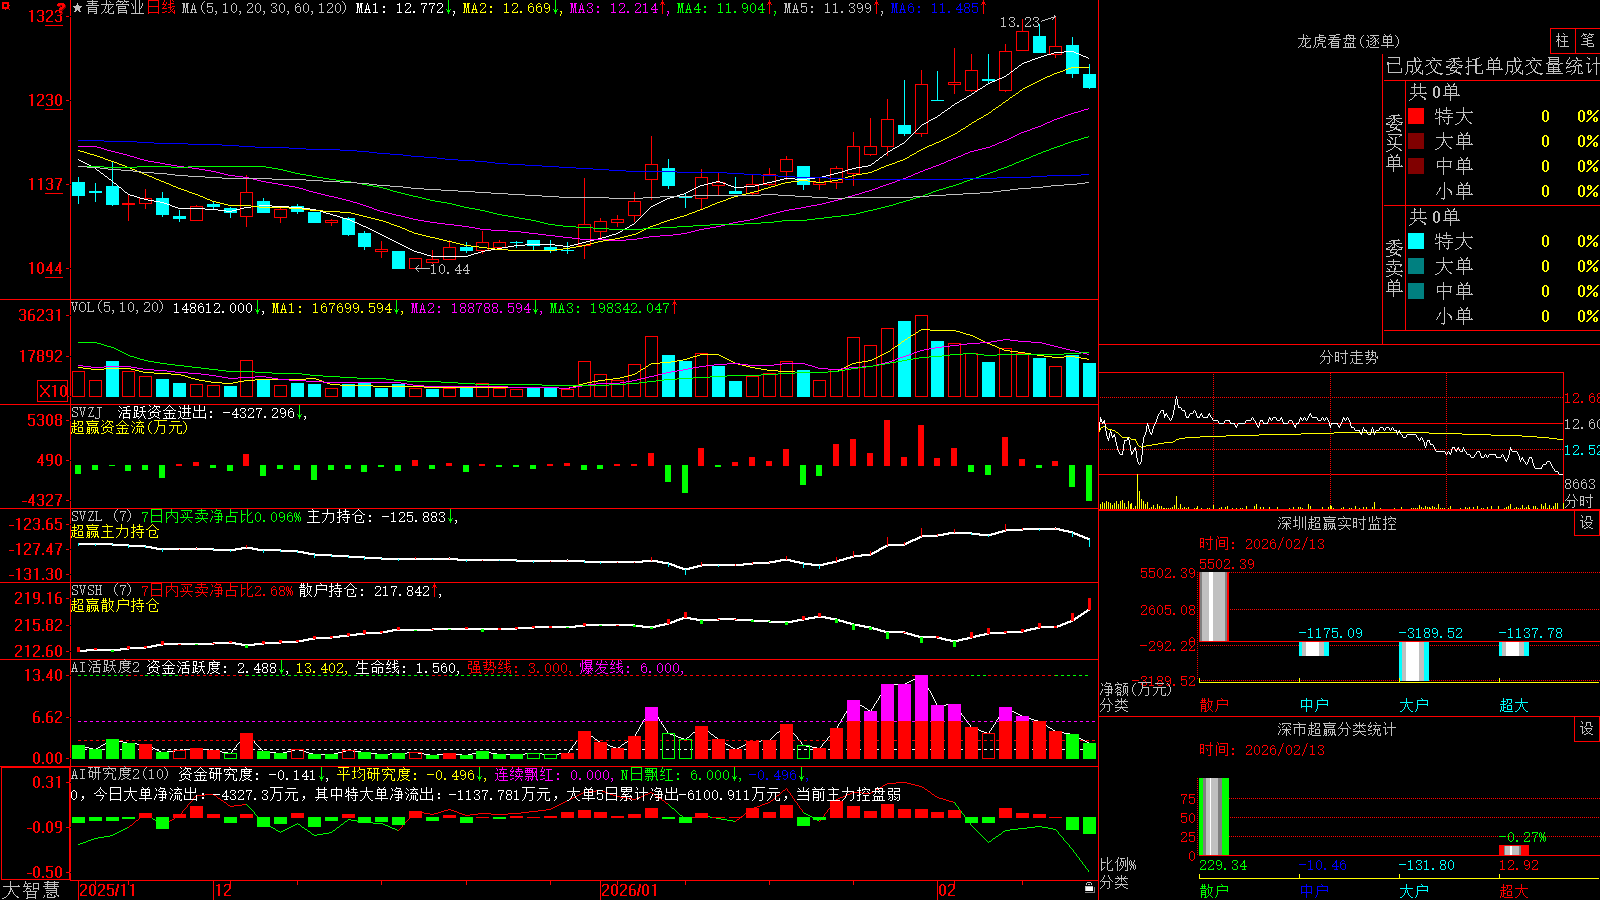The image size is (1600, 900).
Task: Select the 2026/01 timeline marker
Action: click(x=629, y=890)
